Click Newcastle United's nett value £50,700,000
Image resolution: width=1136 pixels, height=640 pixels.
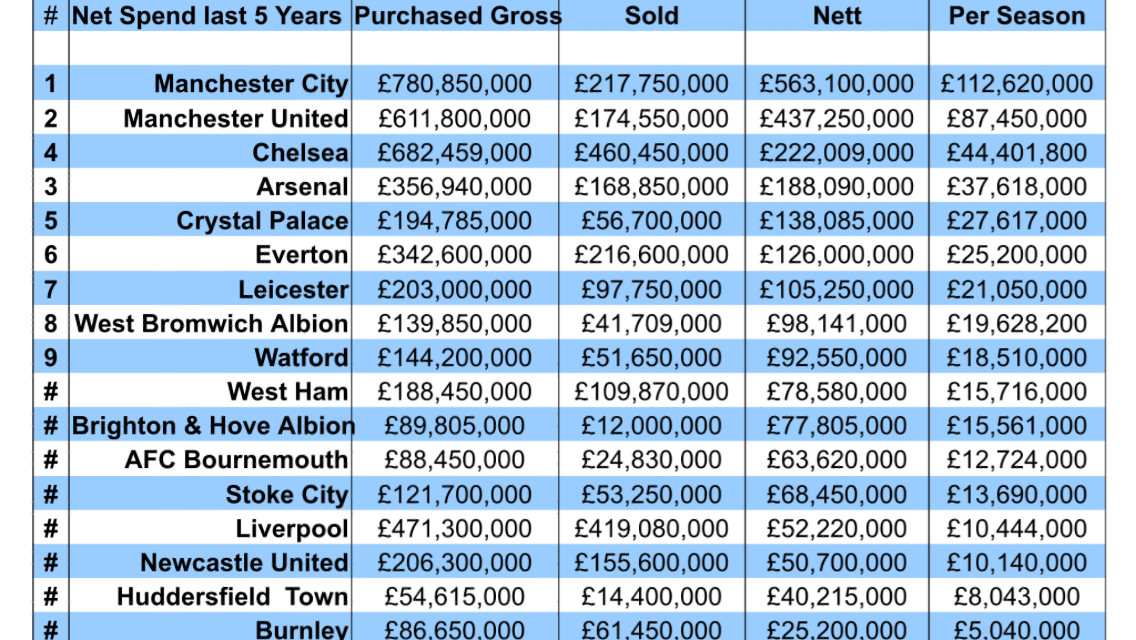coord(837,562)
